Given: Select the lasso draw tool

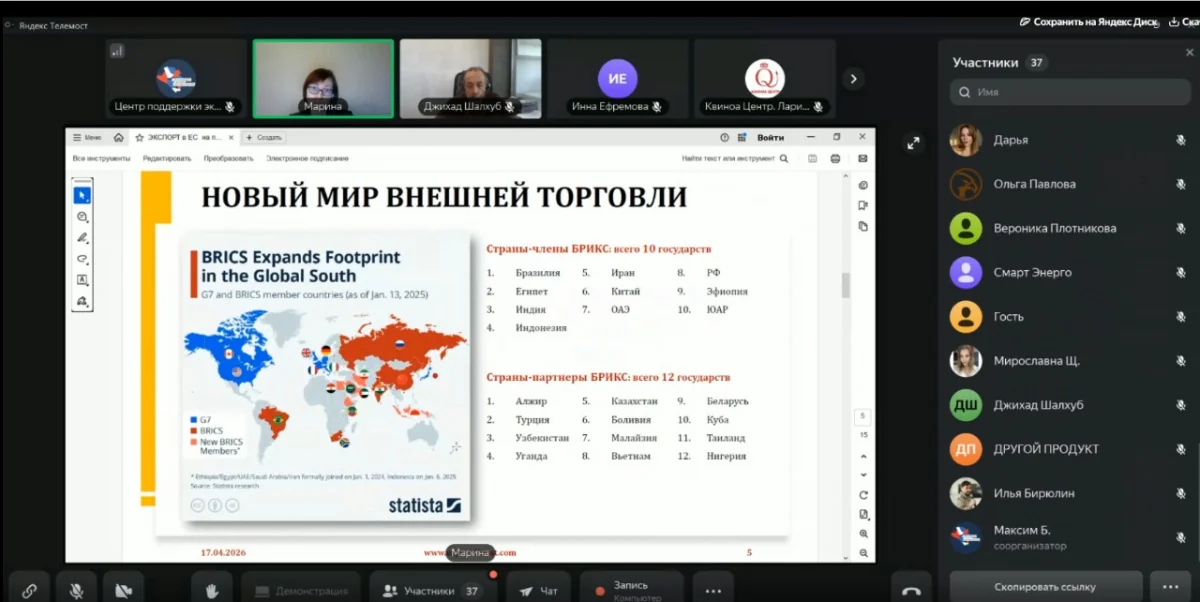Looking at the screenshot, I should [82, 259].
